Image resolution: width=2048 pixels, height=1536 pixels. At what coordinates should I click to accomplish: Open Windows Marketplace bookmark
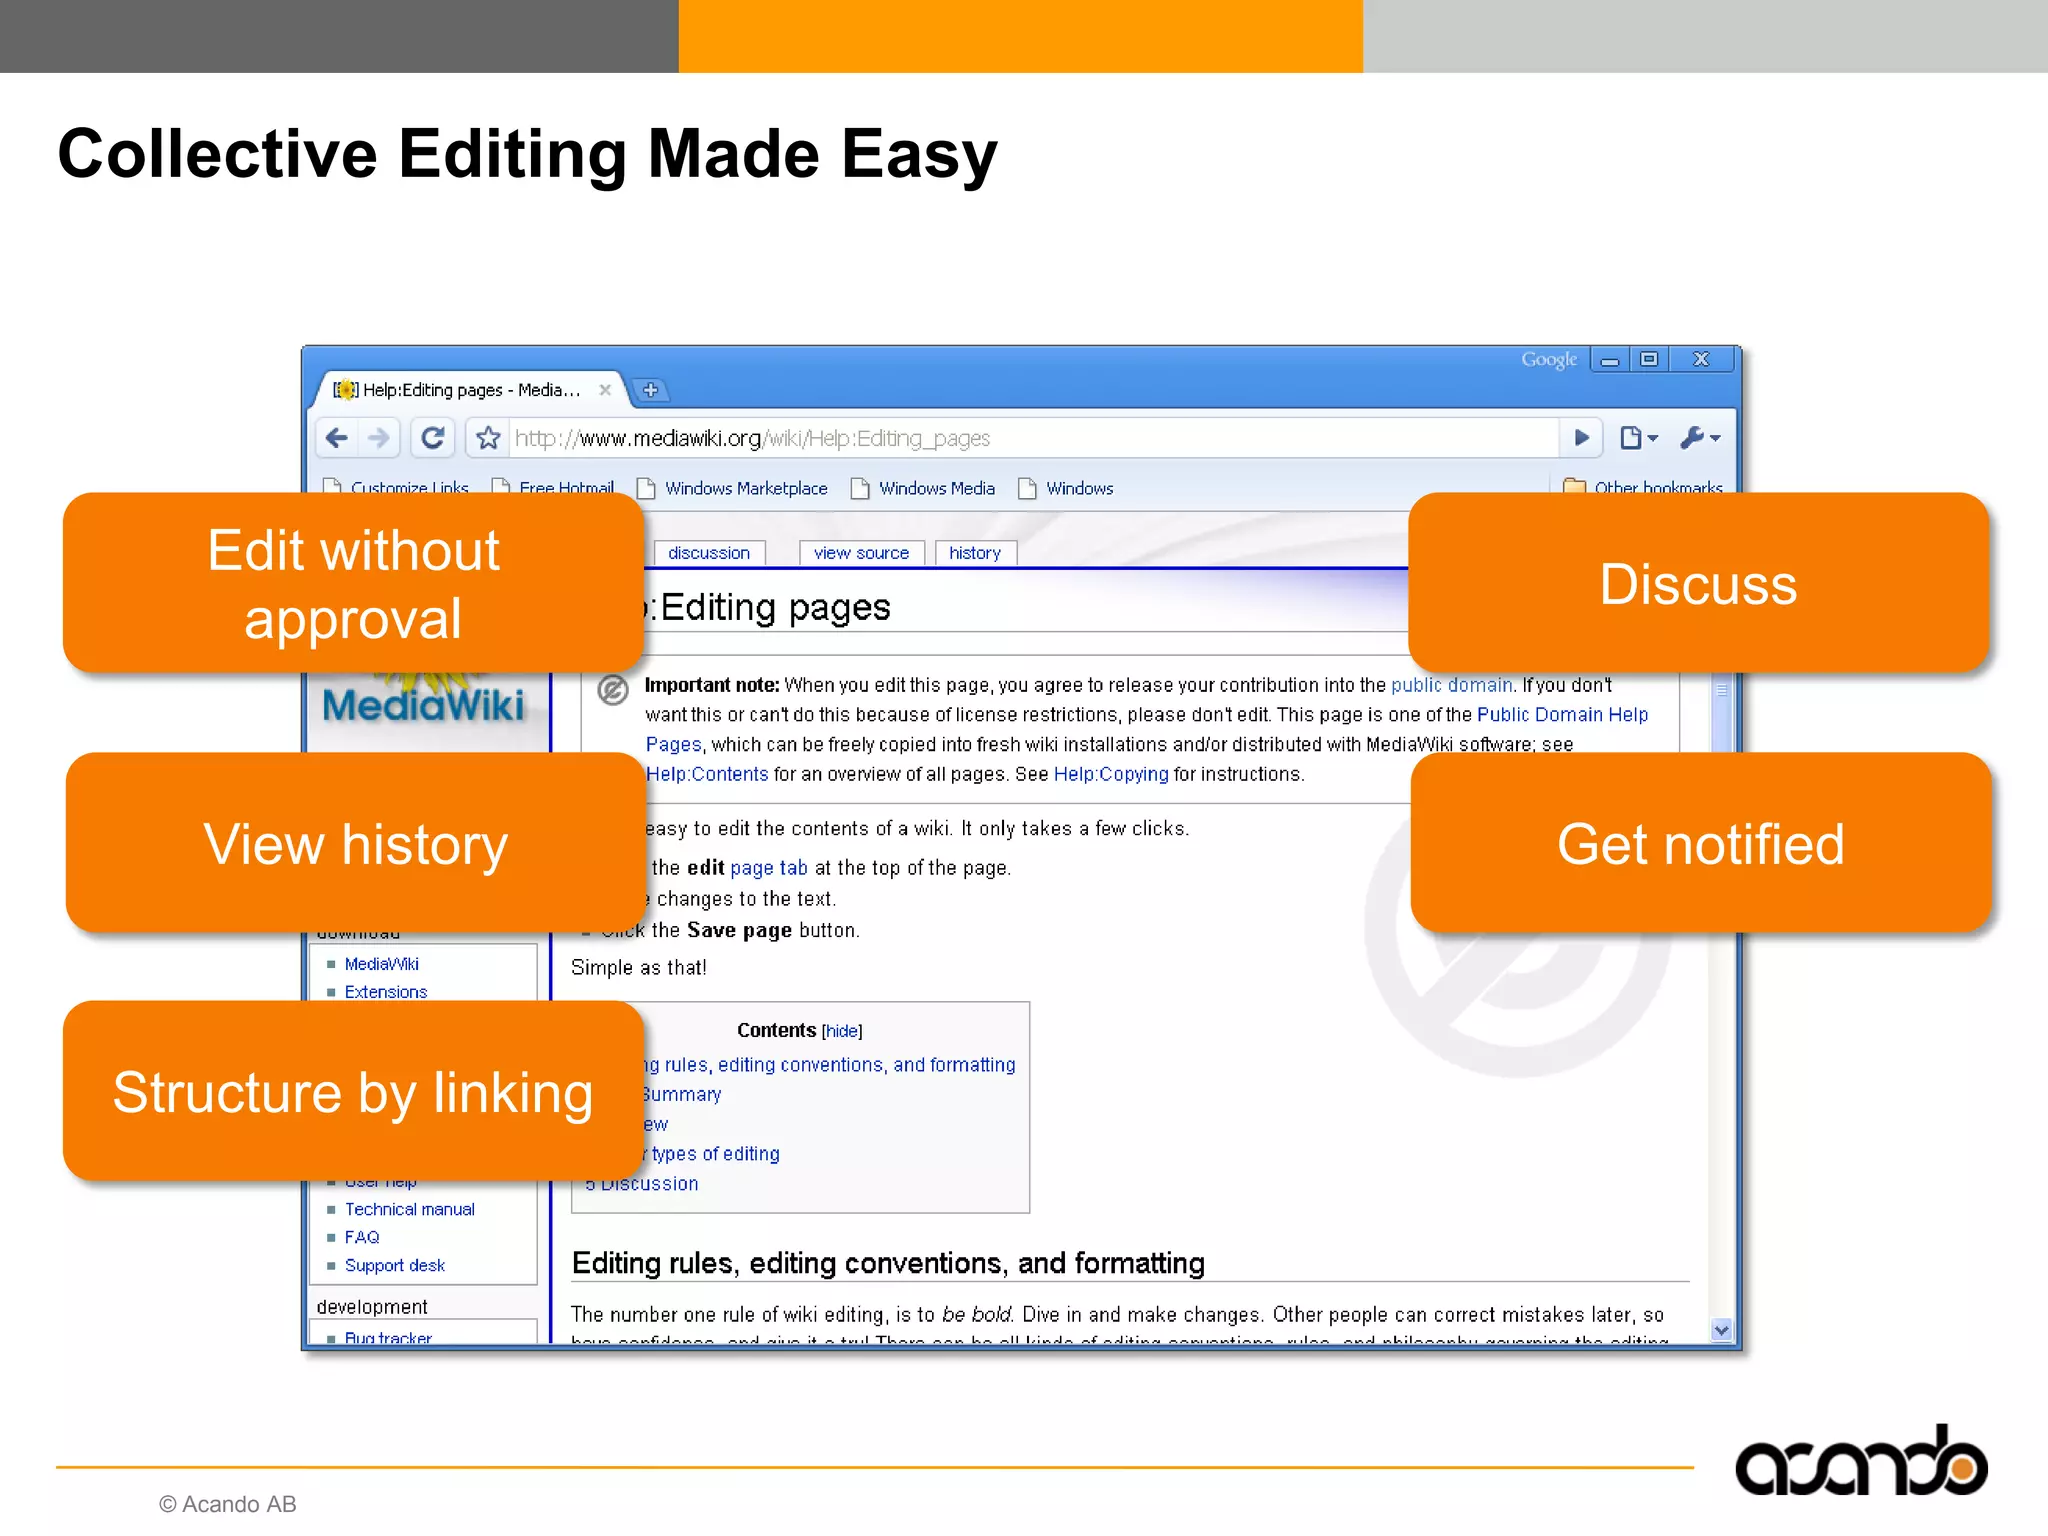(x=733, y=488)
